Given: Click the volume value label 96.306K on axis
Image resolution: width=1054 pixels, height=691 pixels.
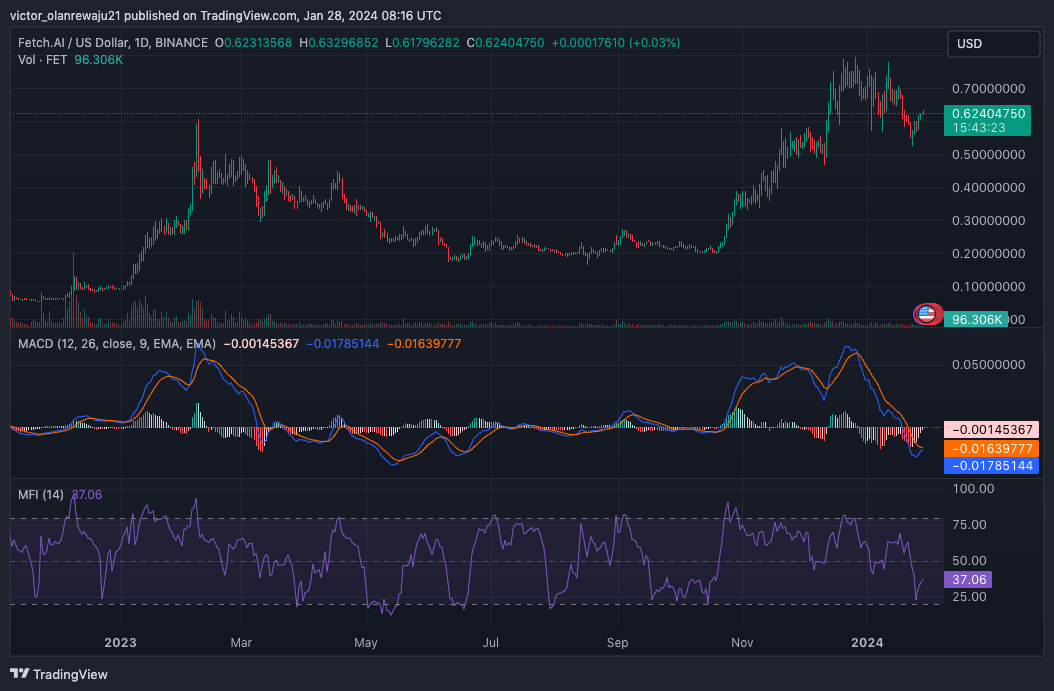Looking at the screenshot, I should click(x=976, y=319).
